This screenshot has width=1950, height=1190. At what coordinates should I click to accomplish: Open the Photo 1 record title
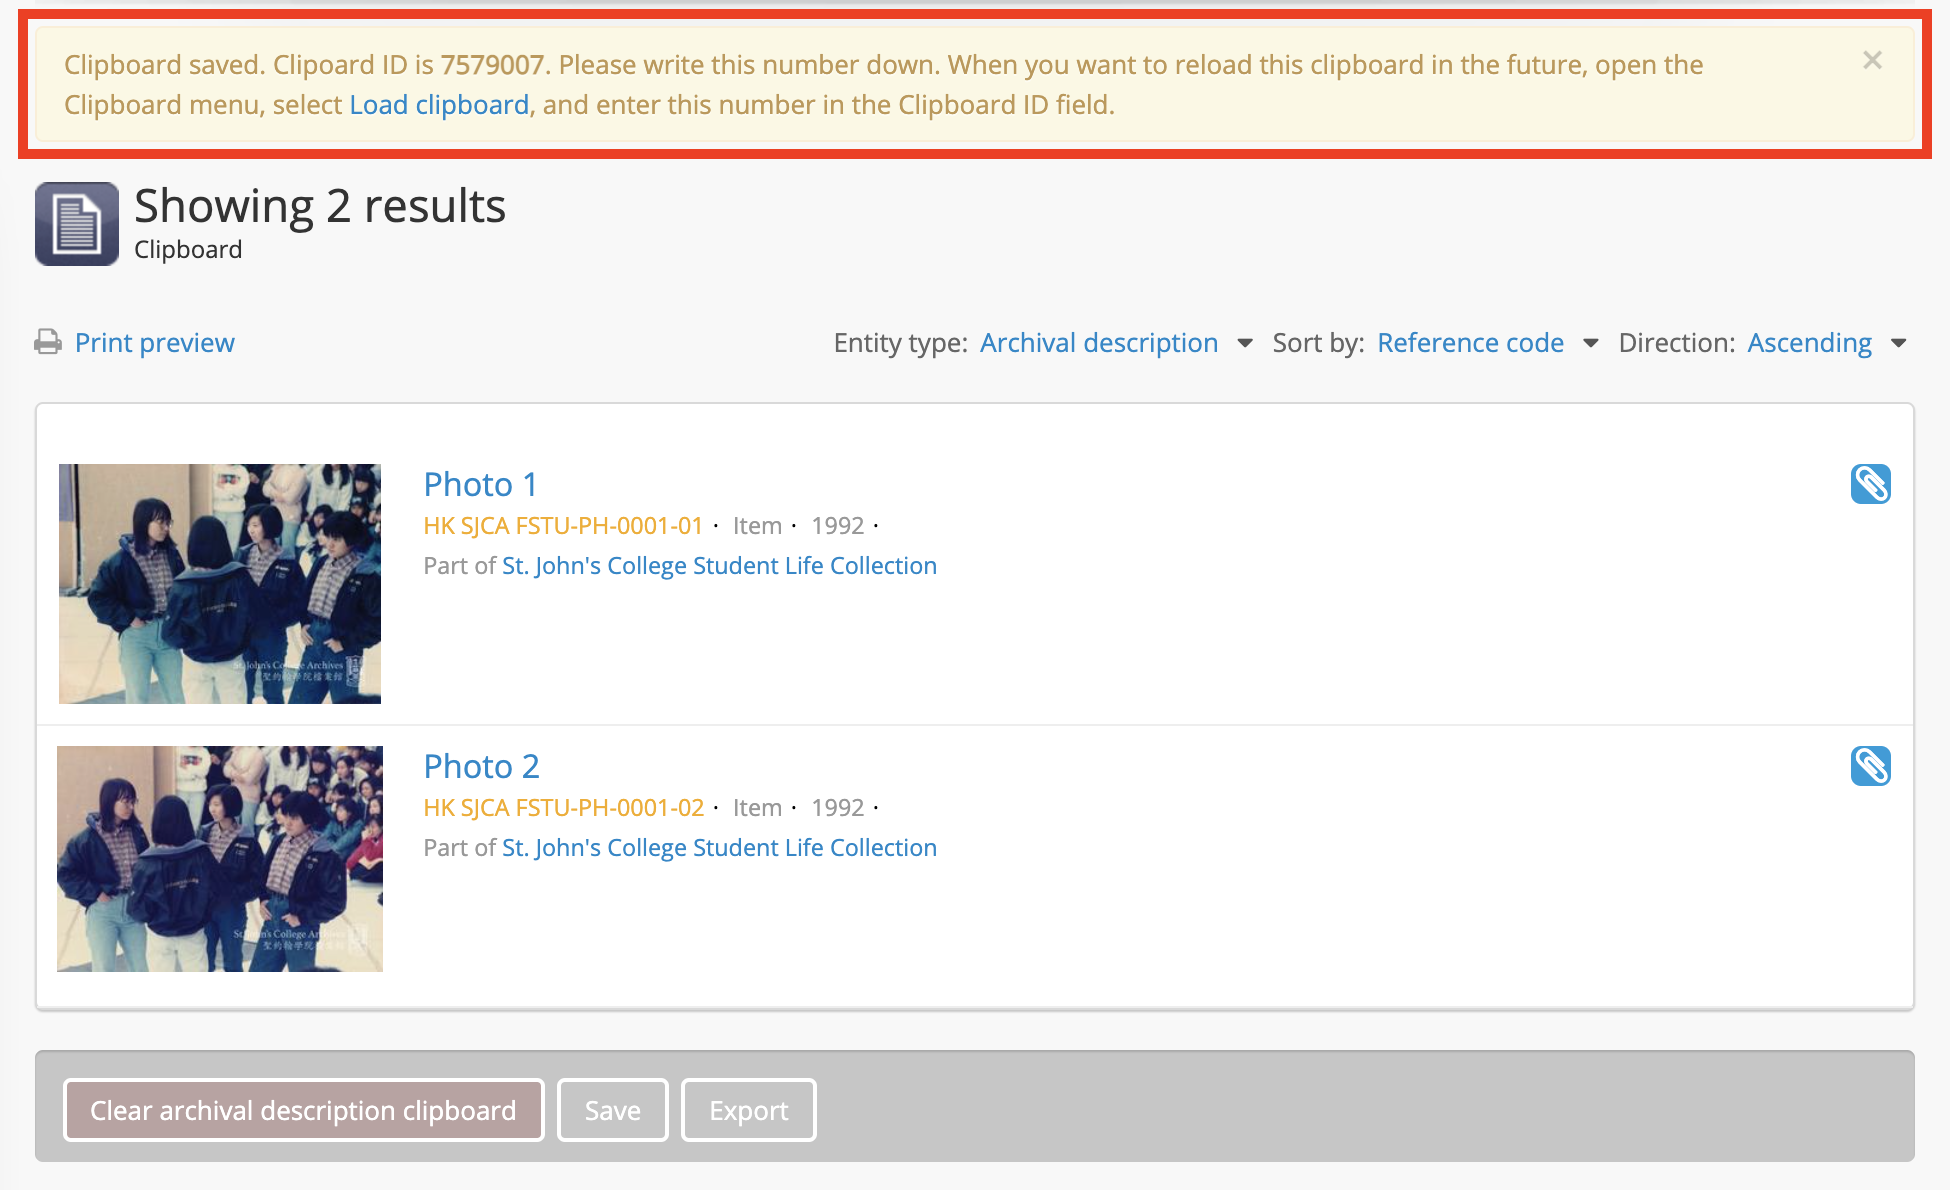click(x=480, y=485)
